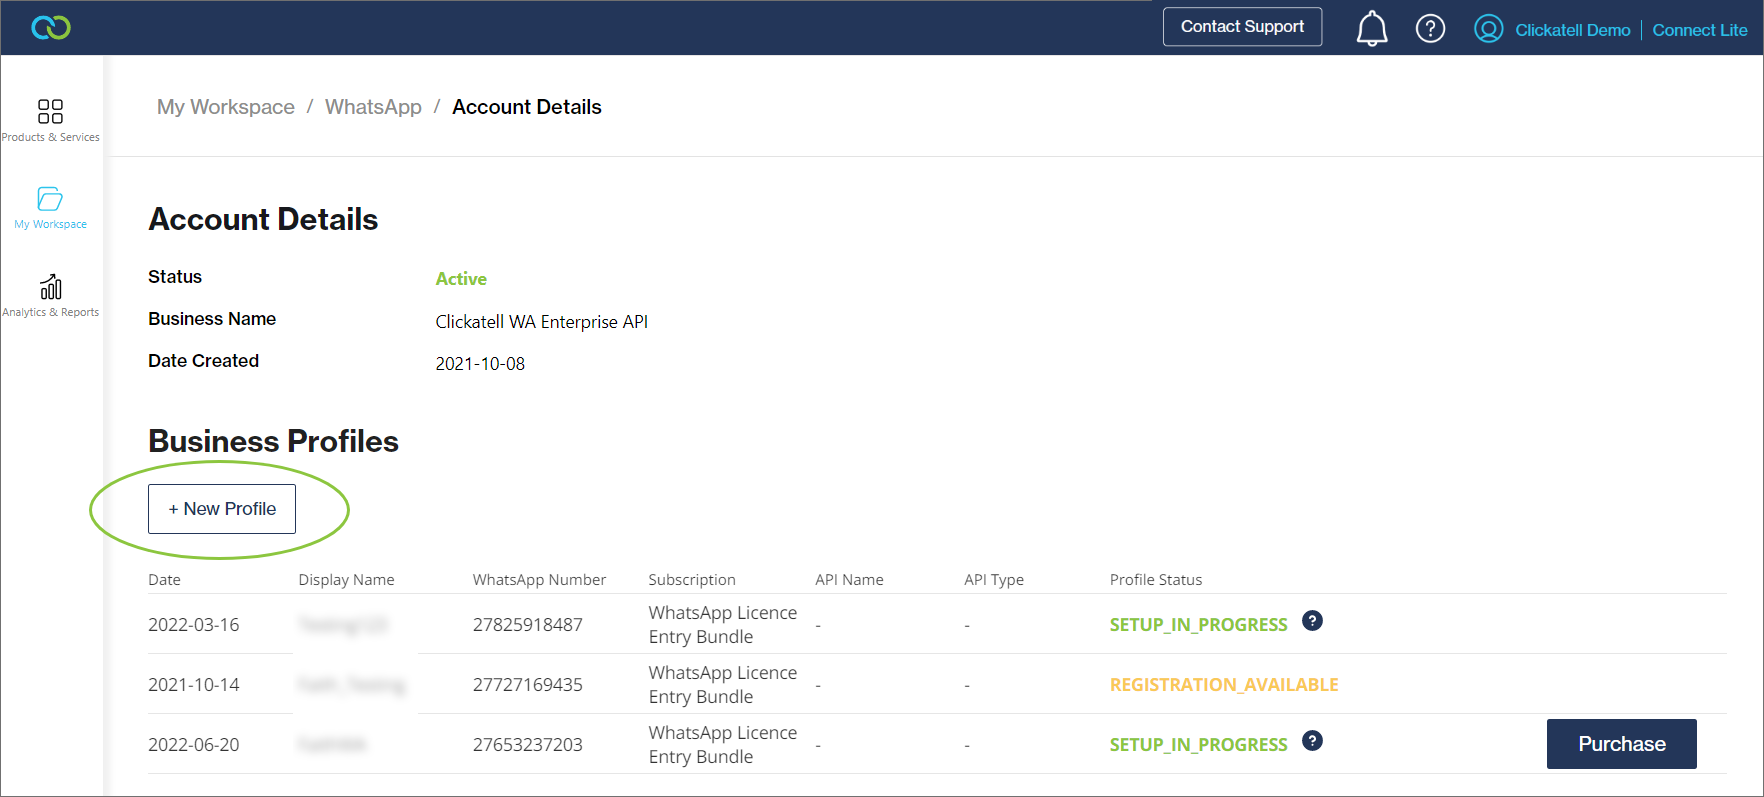Select WhatsApp number 27727169435
Screen dimensions: 1764x797
pos(528,685)
